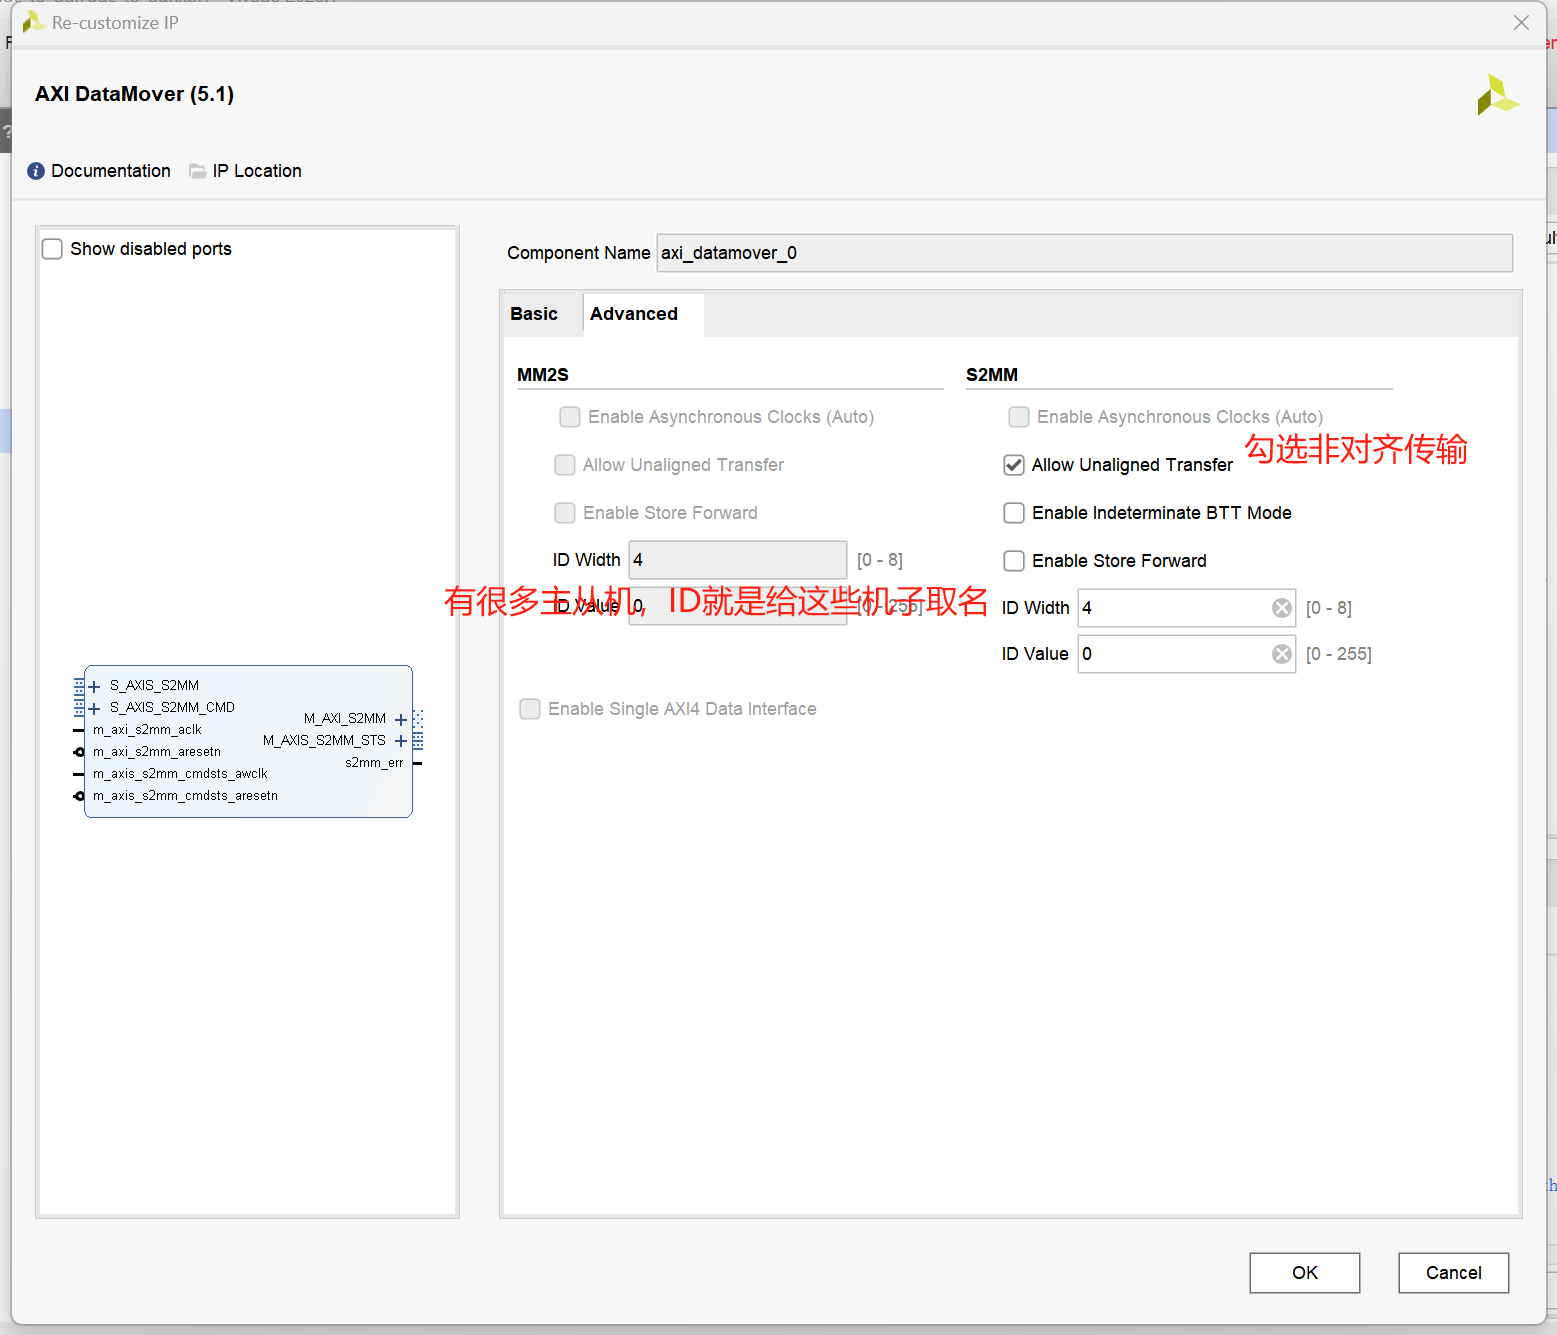Screen dimensions: 1557x1335
Task: Click the Documentation info icon
Action: tap(35, 171)
